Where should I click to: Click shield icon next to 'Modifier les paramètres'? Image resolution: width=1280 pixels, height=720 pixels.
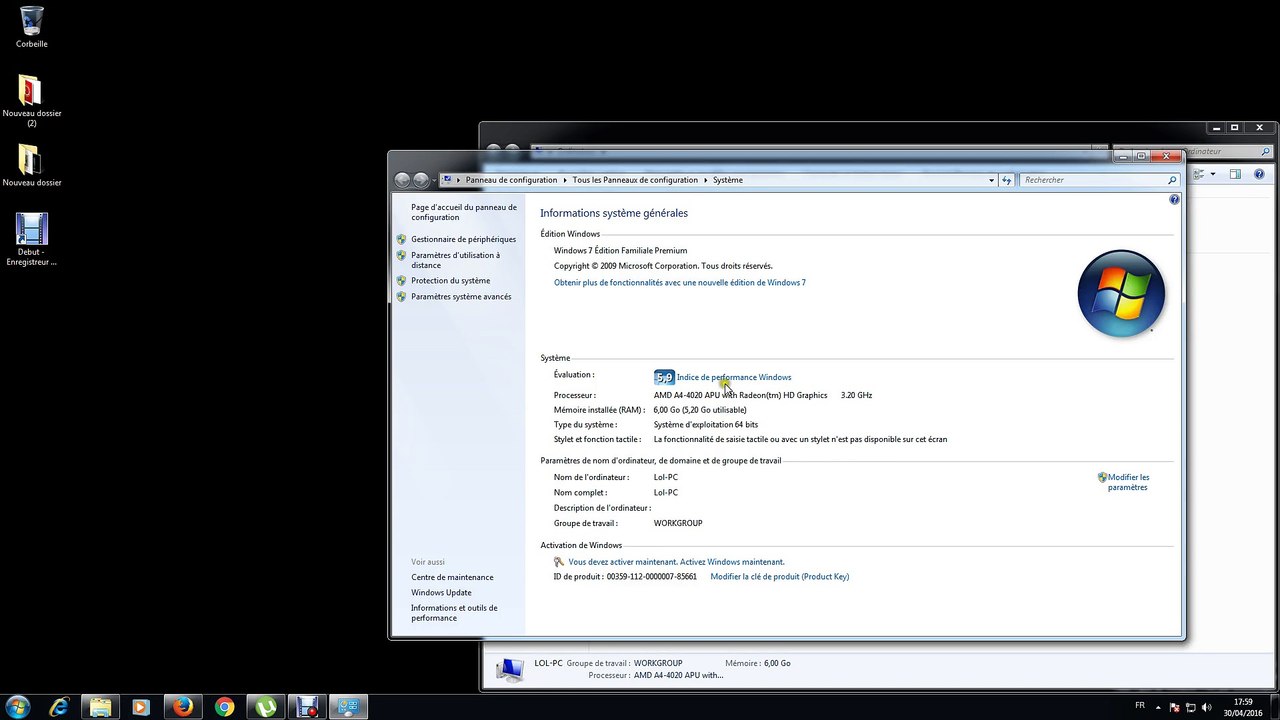(1102, 478)
